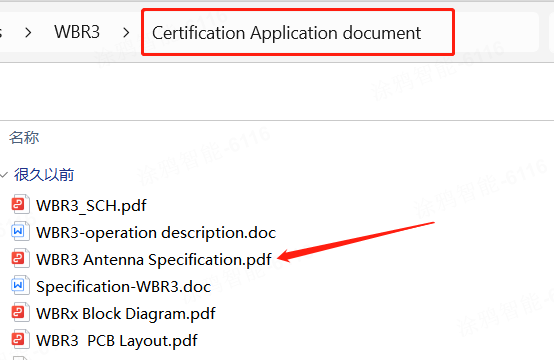Click the 很久以前 group label
This screenshot has width=554, height=360.
click(44, 175)
